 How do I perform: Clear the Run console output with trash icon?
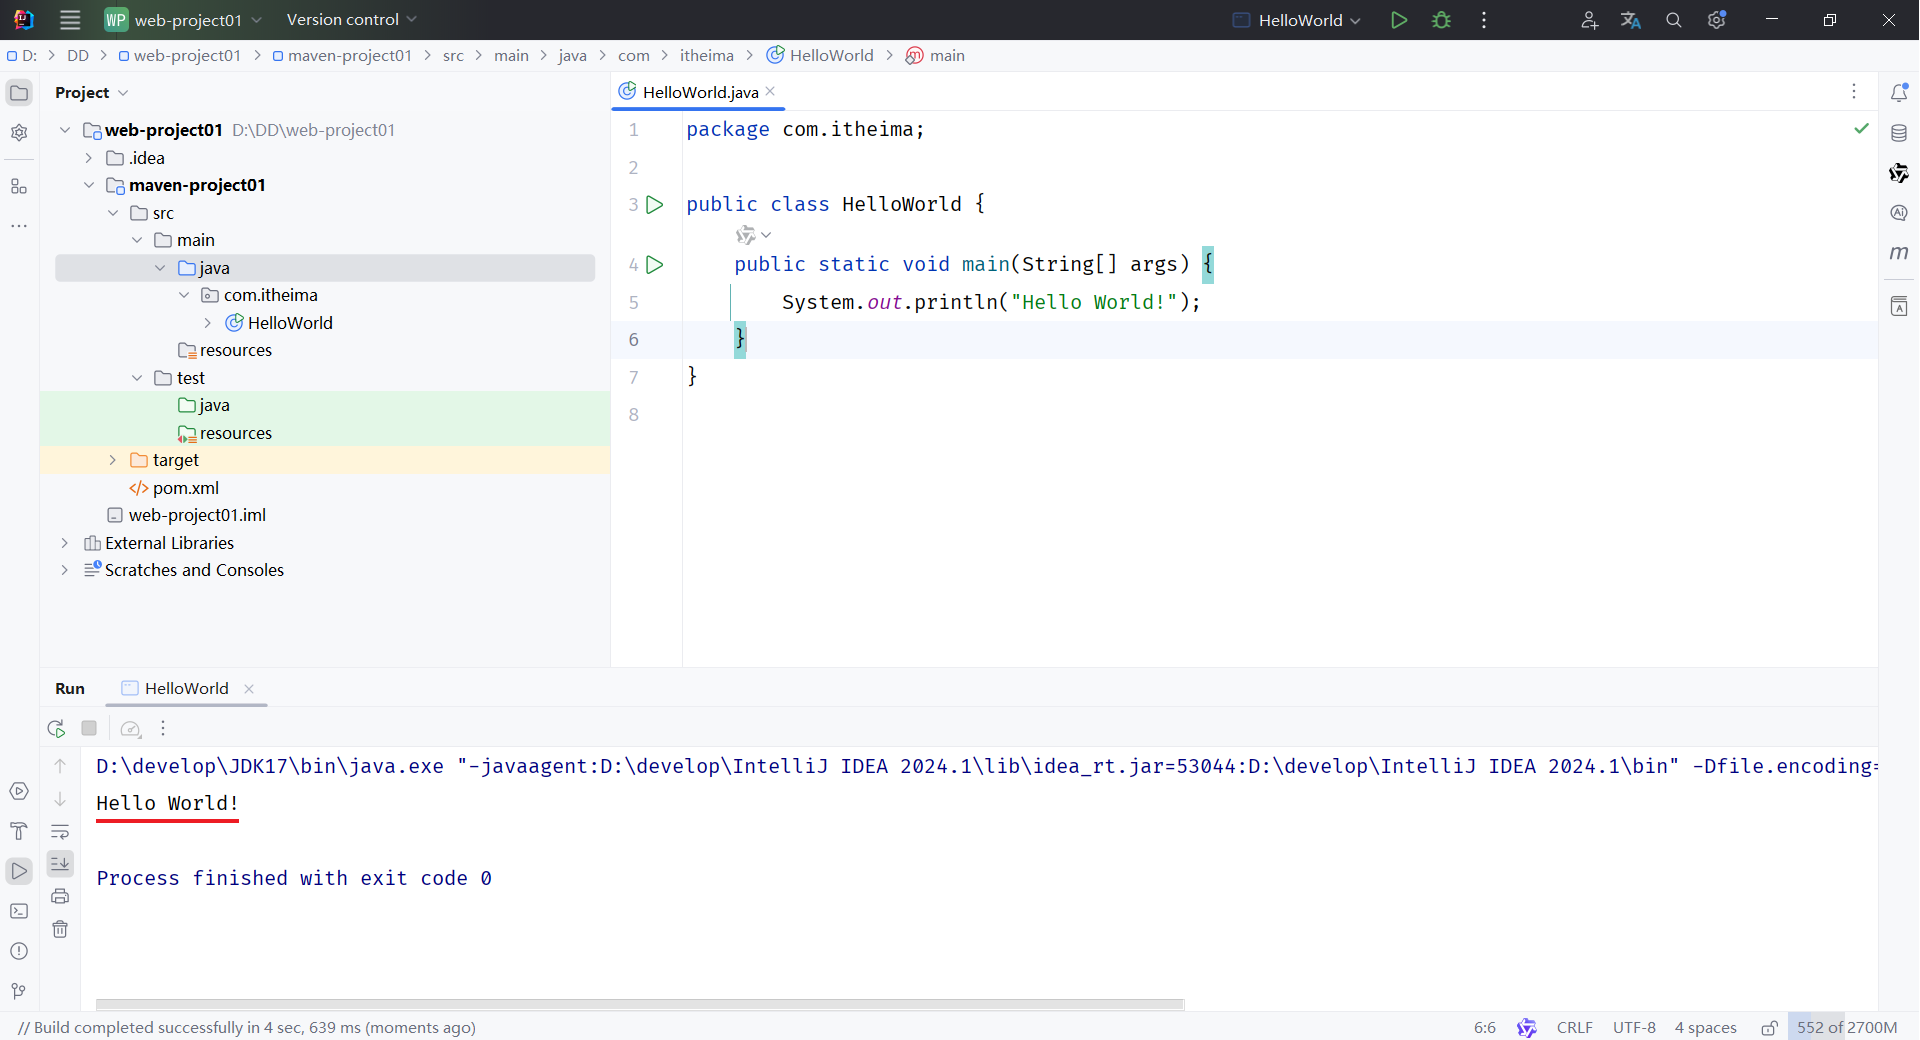pyautogui.click(x=60, y=929)
